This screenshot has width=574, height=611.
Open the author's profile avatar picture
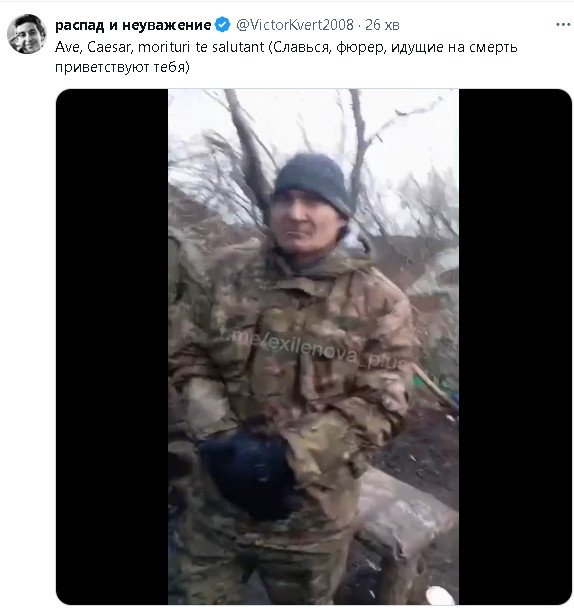click(x=26, y=34)
